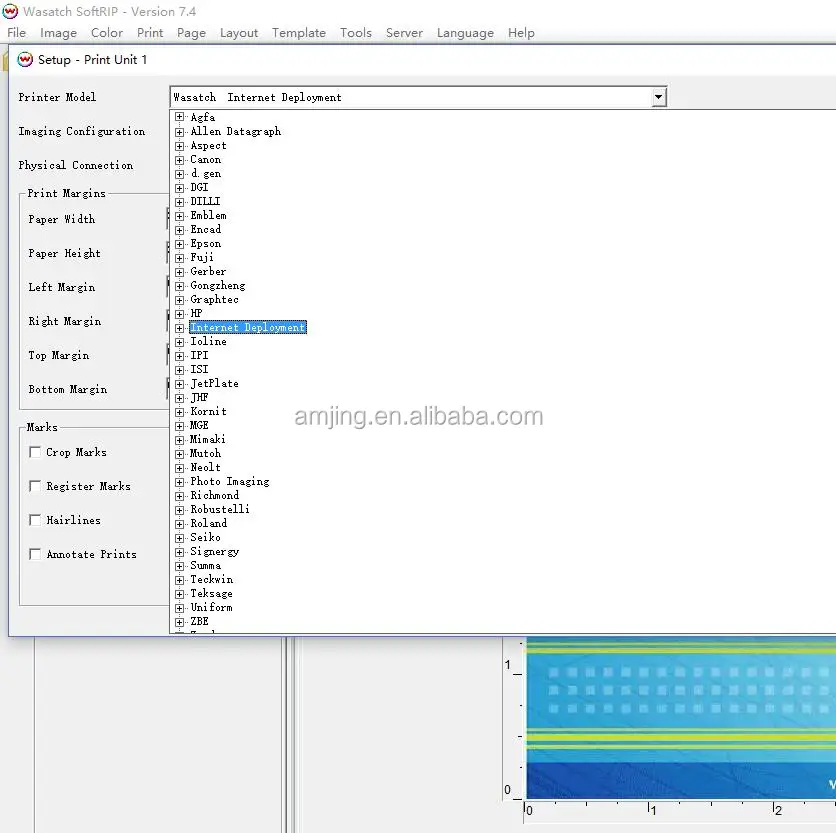Viewport: 836px width, 833px height.
Task: Open the Server menu
Action: (404, 33)
